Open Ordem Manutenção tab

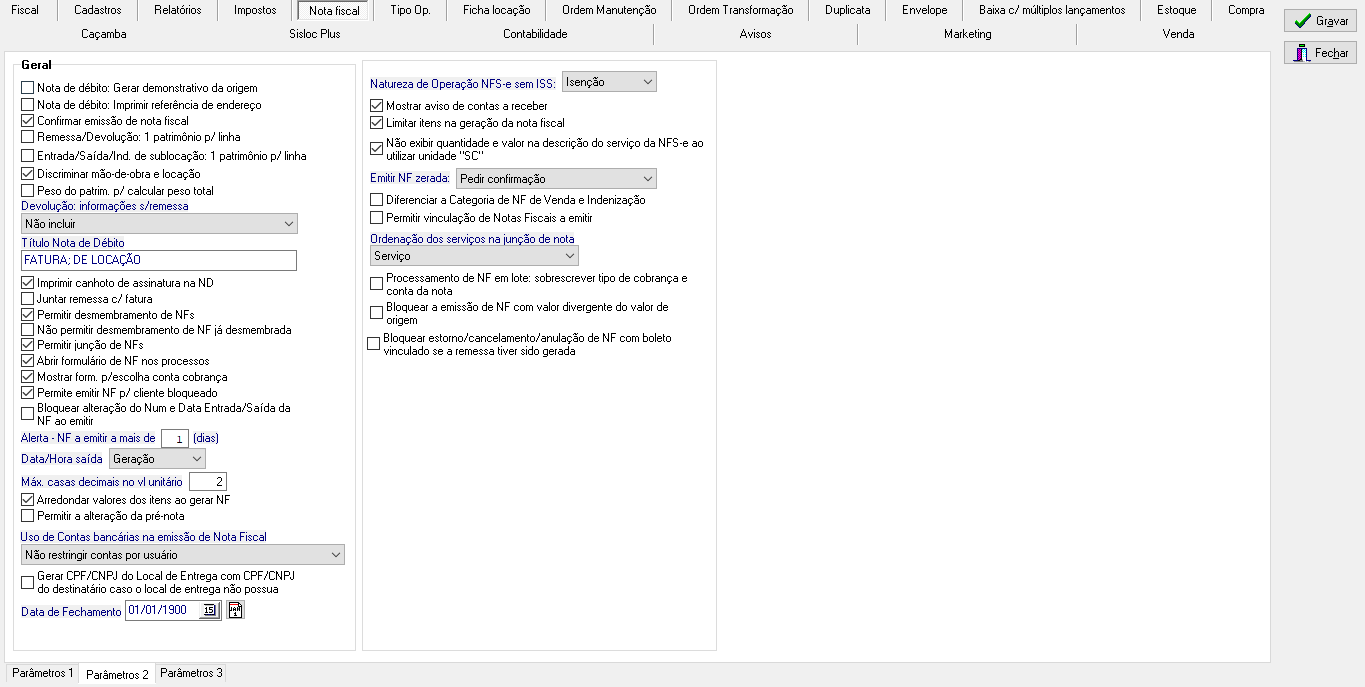610,10
